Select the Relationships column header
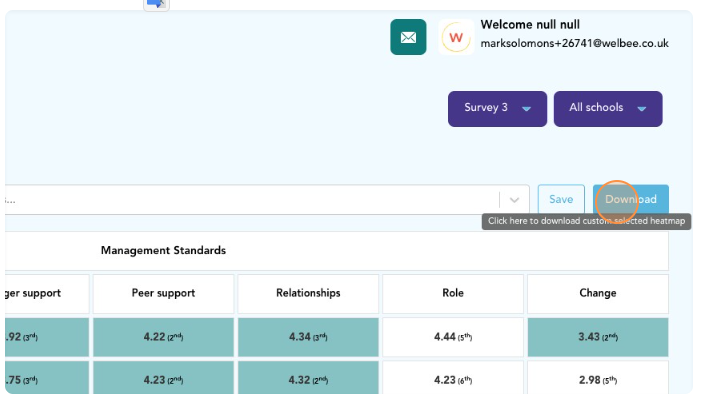The width and height of the screenshot is (701, 403). click(308, 293)
